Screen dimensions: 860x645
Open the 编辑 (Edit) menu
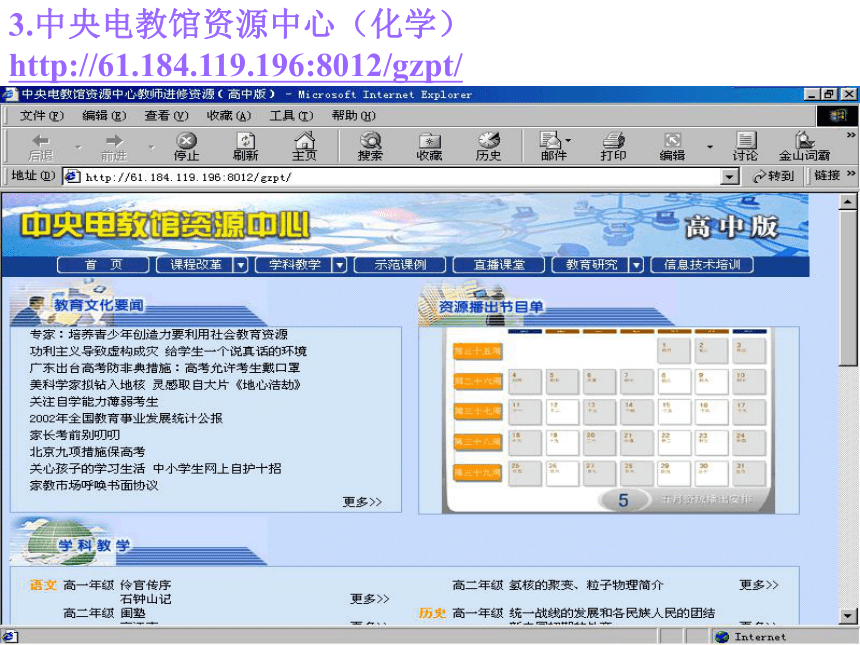pyautogui.click(x=104, y=116)
